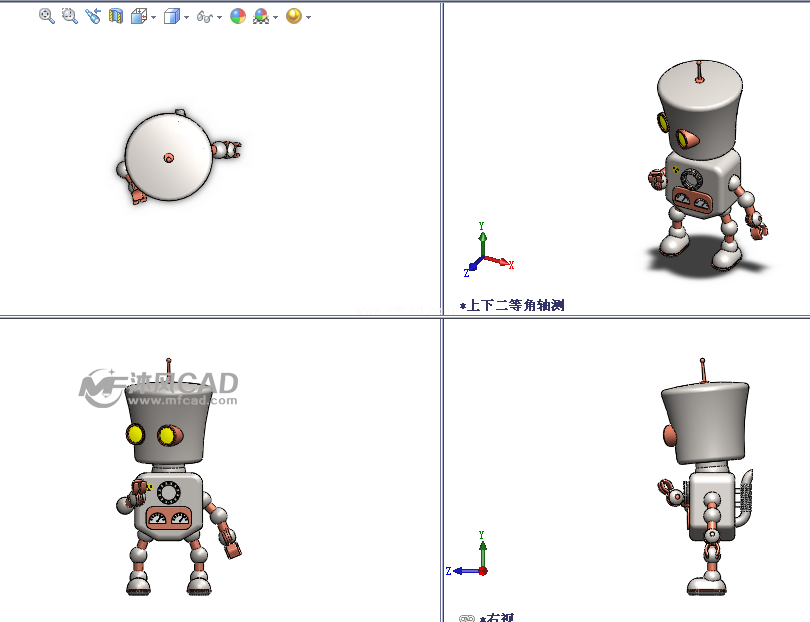Select the robot in the right view
Screen dimensions: 810x622
click(706, 476)
